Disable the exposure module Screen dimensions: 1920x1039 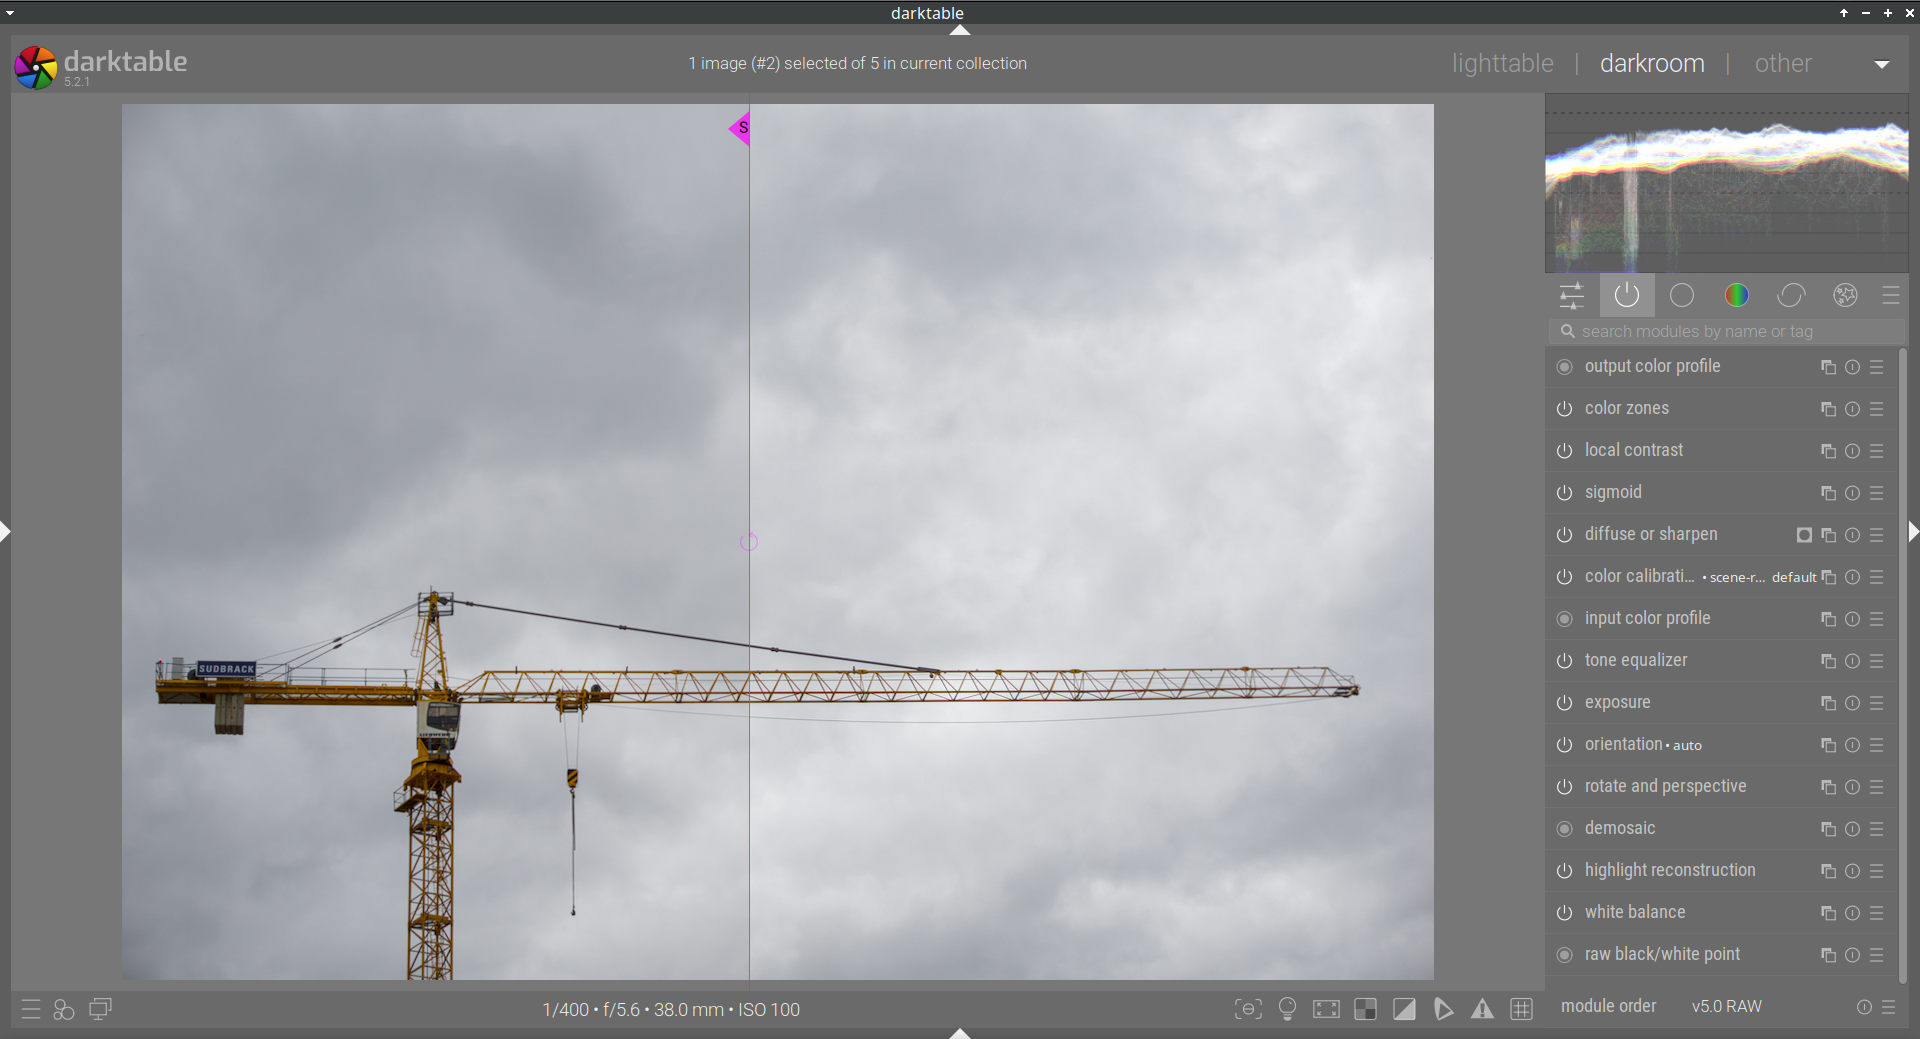coord(1564,703)
